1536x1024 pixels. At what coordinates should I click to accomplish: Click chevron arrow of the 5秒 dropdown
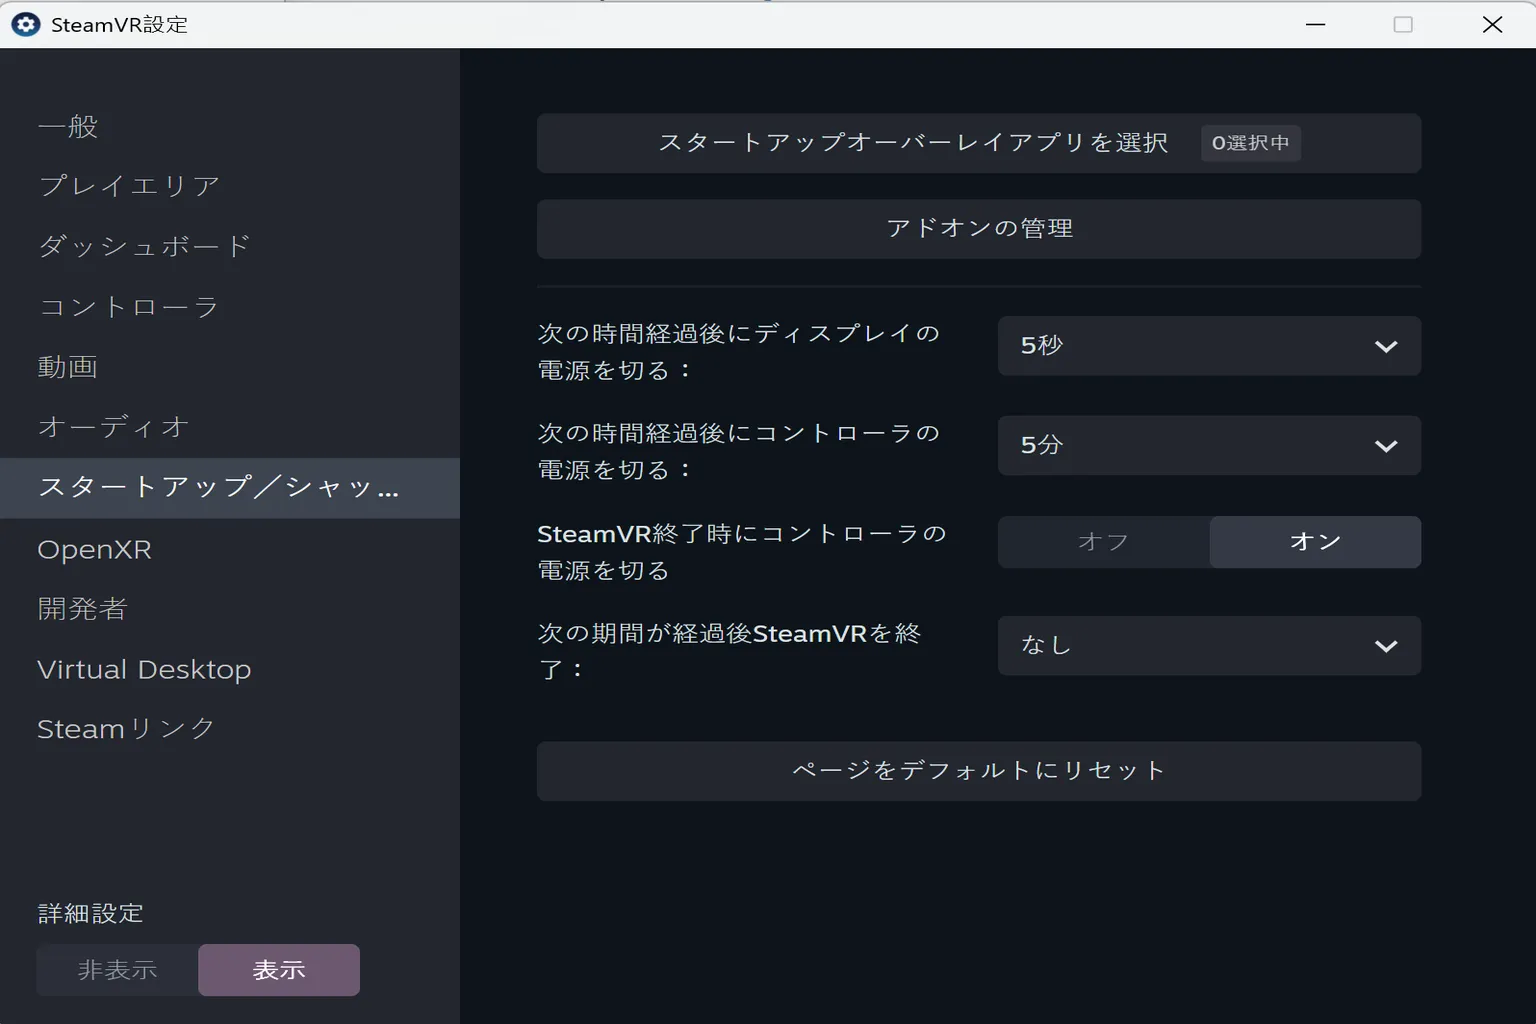tap(1386, 347)
